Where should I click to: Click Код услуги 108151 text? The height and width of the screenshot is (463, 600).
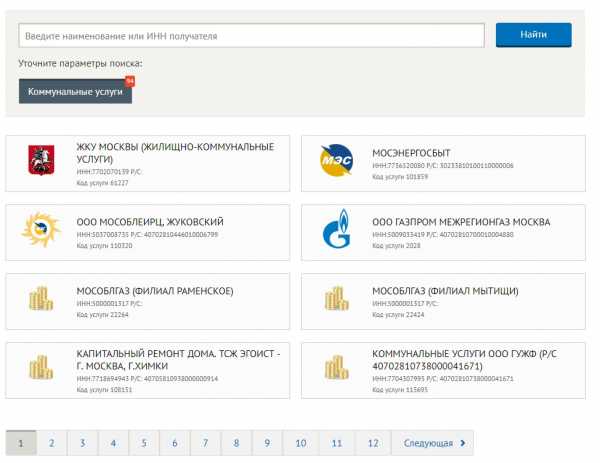104,390
